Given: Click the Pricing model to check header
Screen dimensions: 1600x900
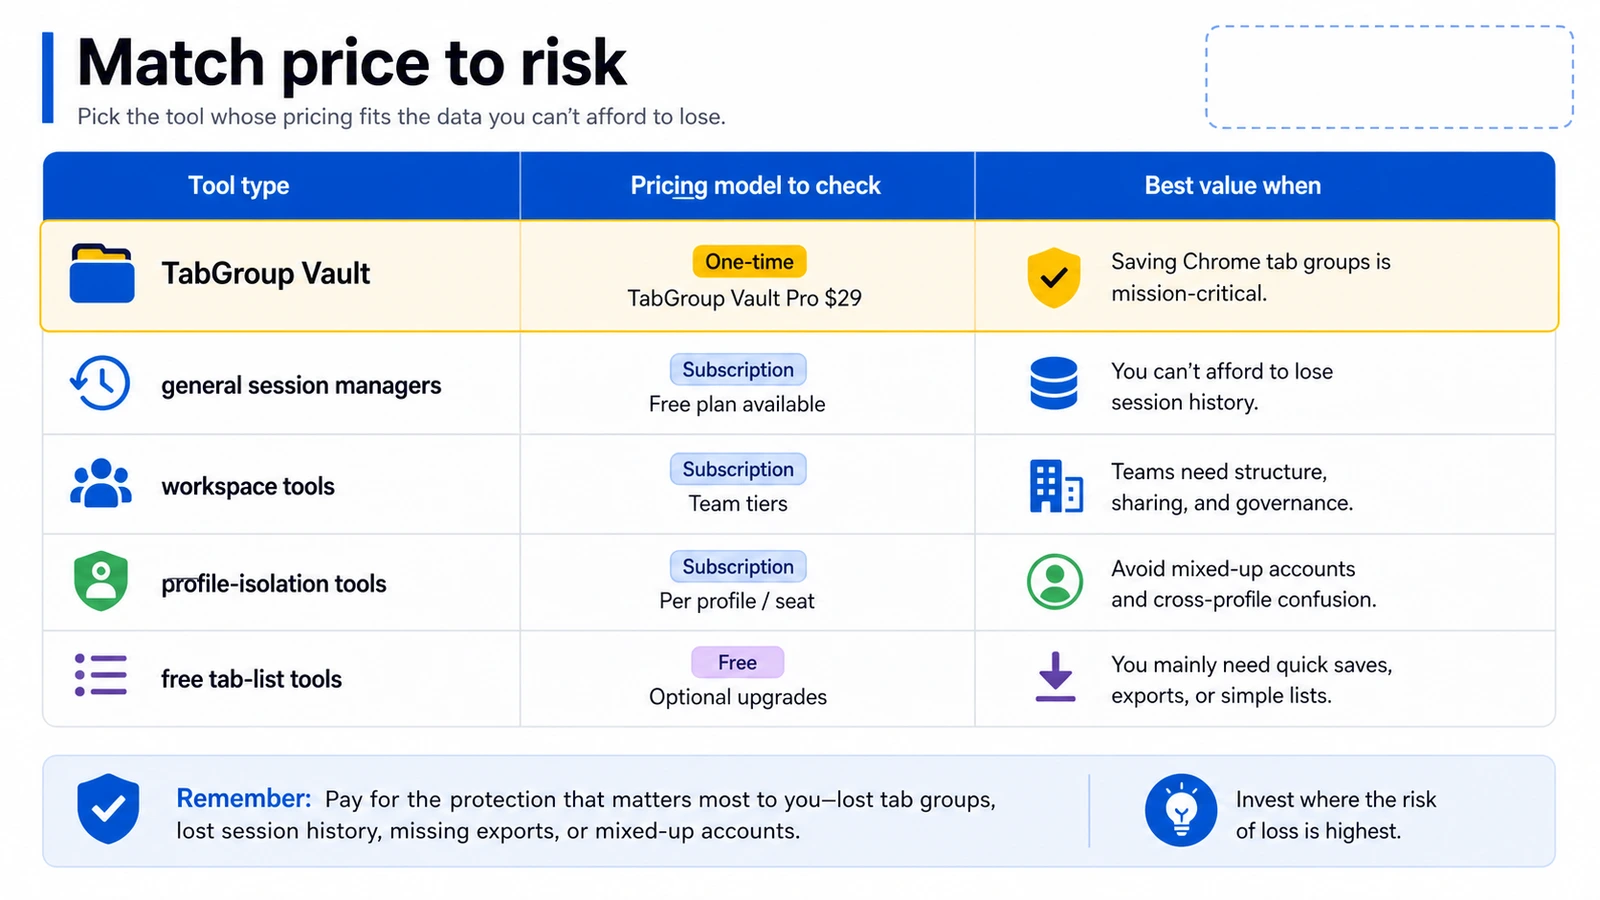Looking at the screenshot, I should coord(755,186).
